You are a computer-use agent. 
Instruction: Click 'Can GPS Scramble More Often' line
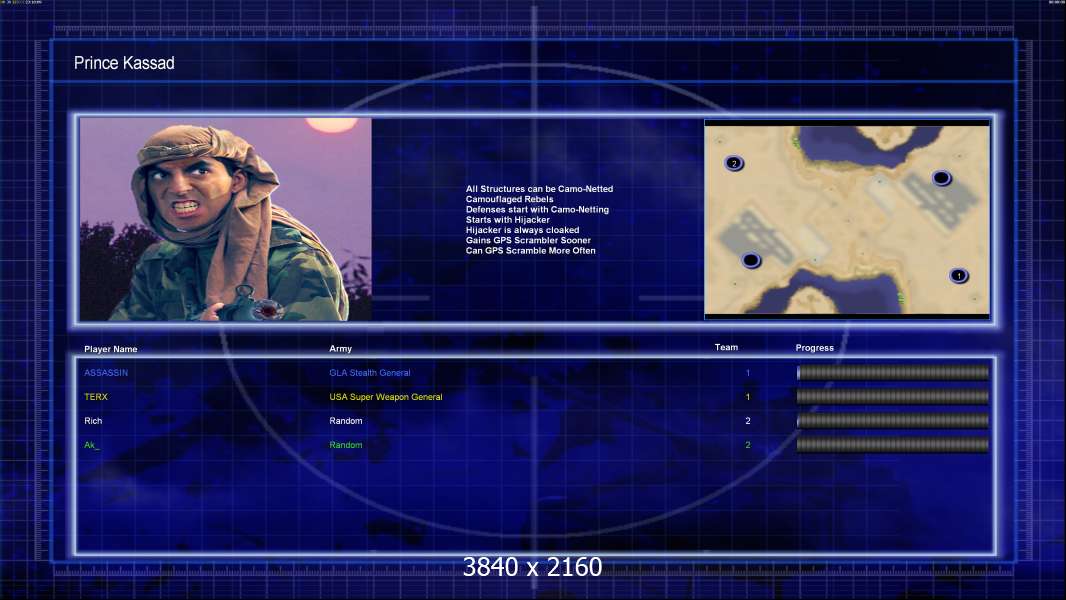point(530,251)
